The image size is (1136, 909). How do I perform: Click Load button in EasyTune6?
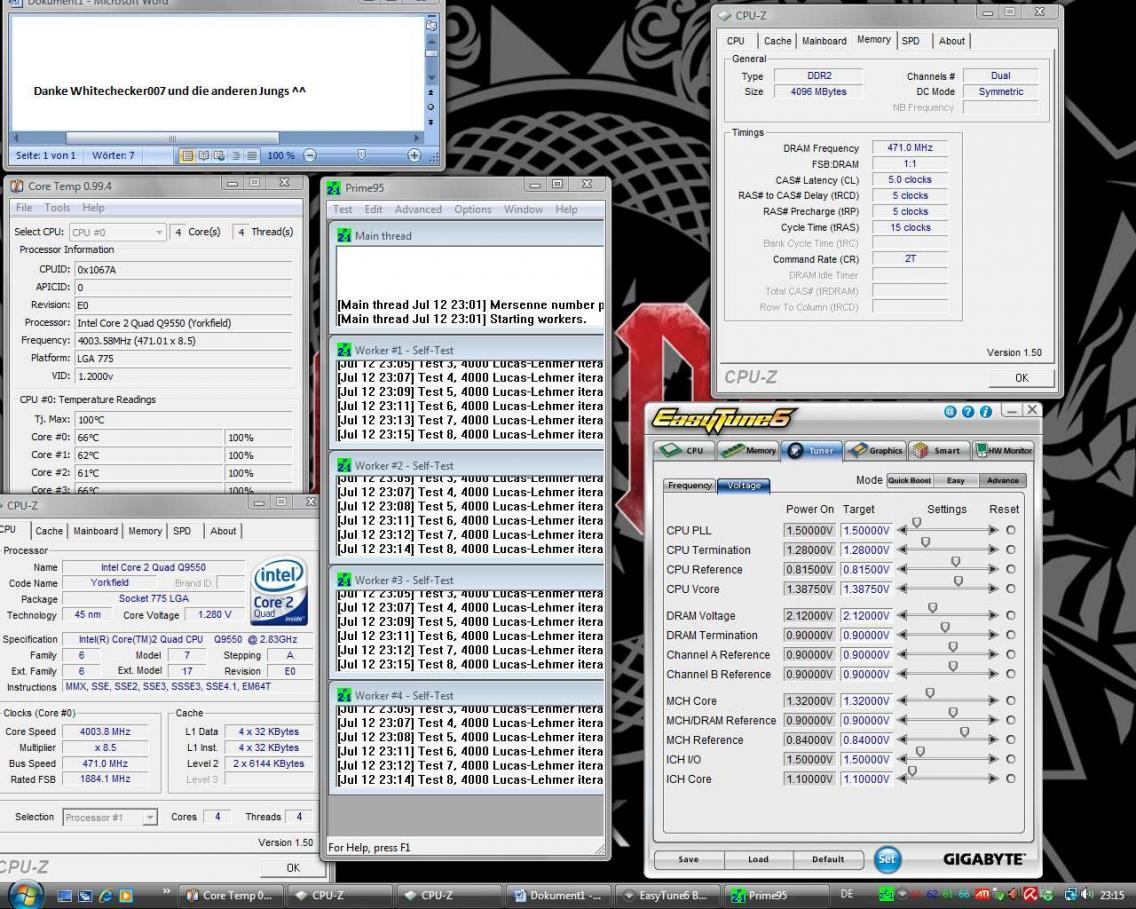click(759, 859)
